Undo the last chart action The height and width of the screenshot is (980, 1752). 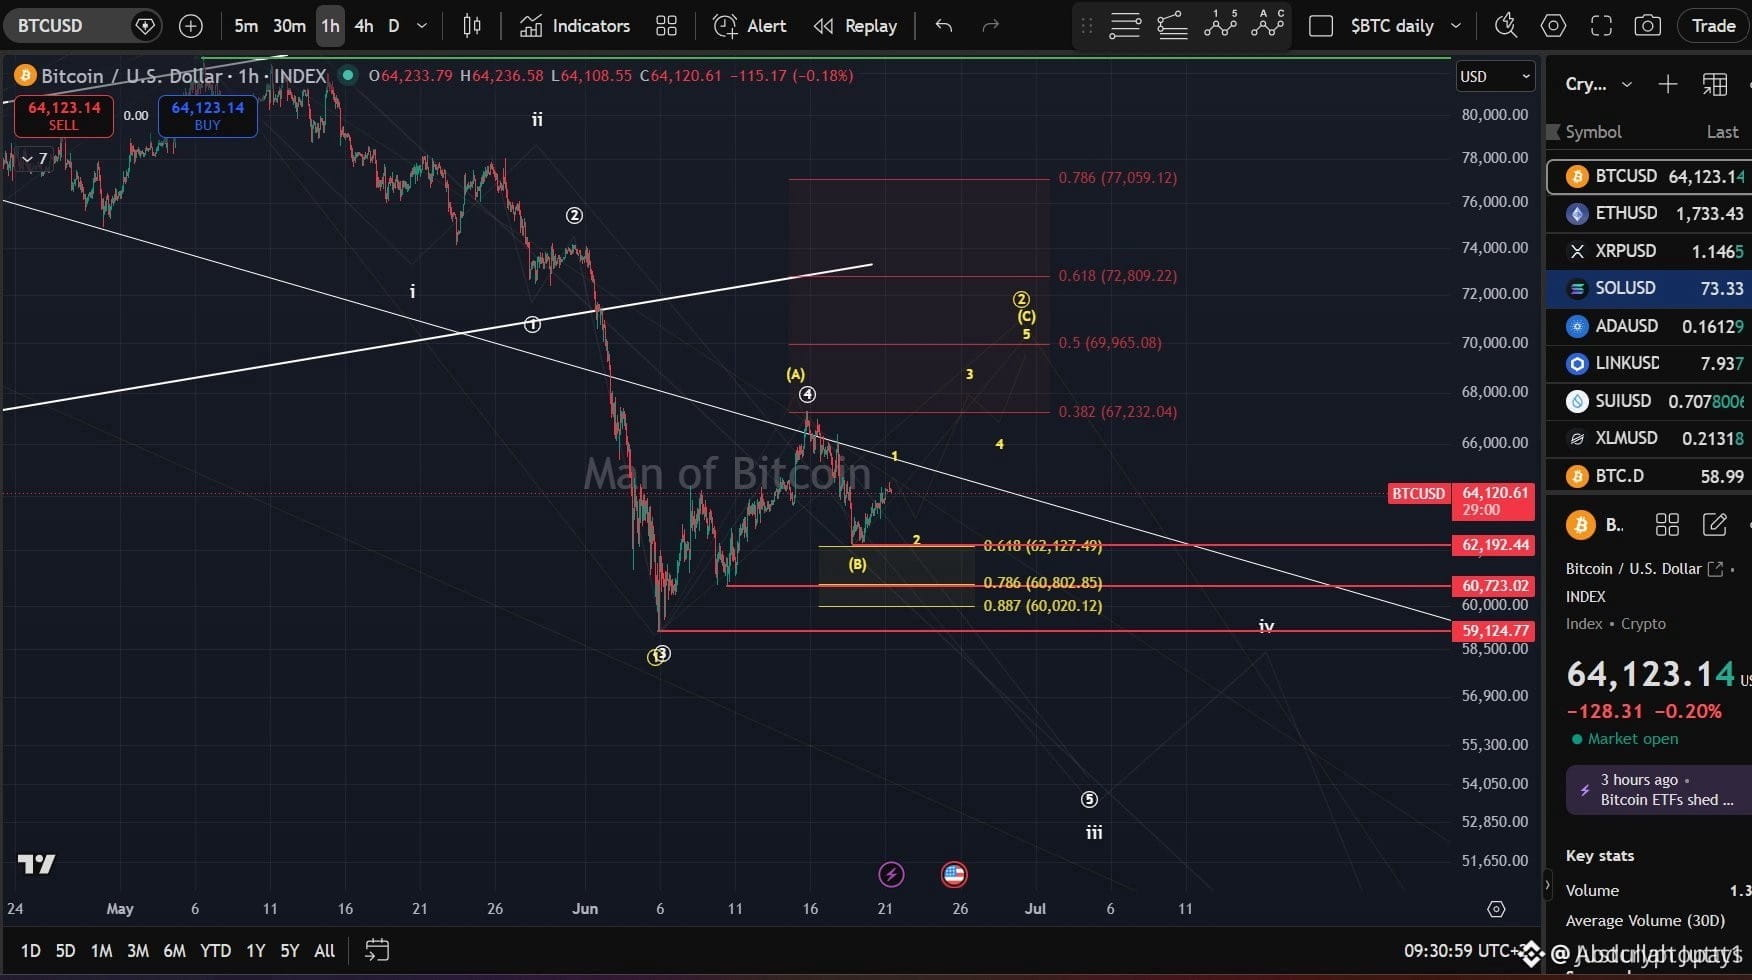coord(943,26)
